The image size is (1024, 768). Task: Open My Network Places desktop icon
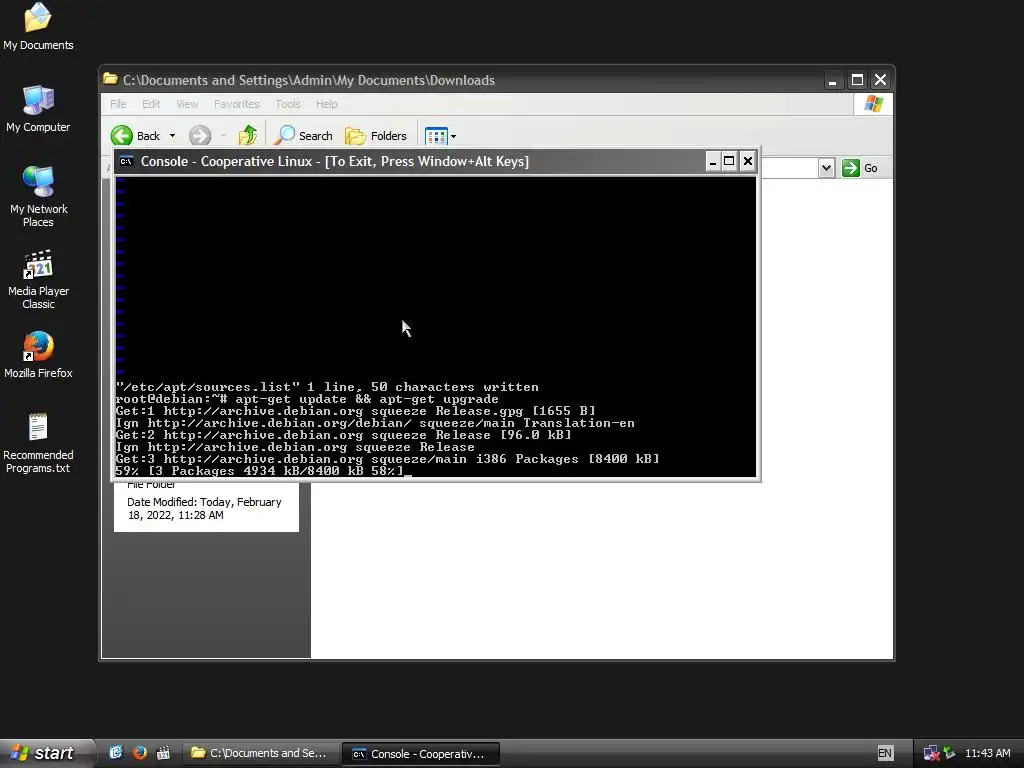(38, 197)
